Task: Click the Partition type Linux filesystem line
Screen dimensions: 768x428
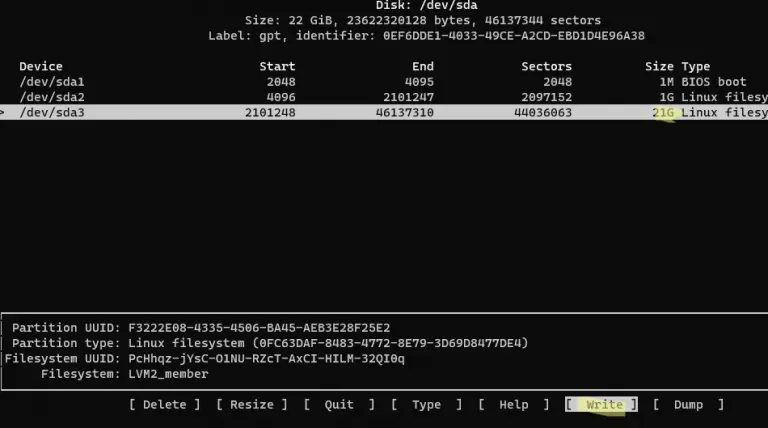Action: (x=270, y=343)
